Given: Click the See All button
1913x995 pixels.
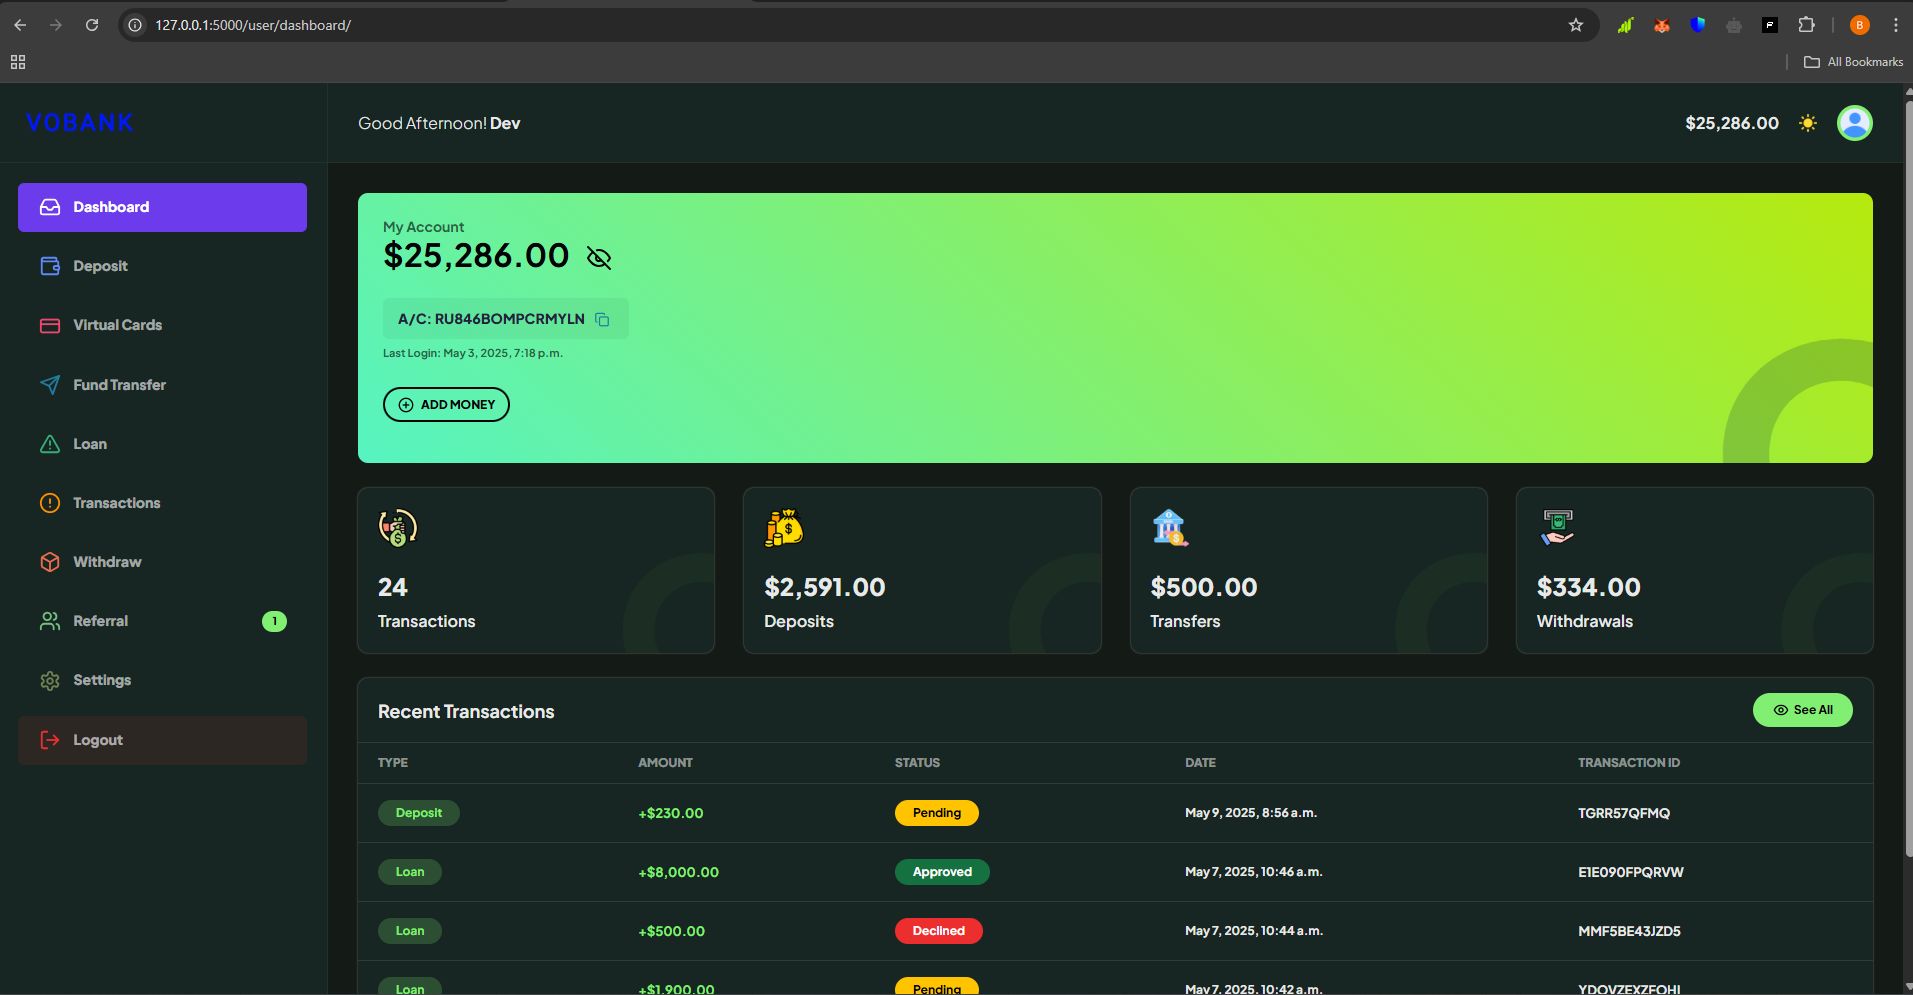Looking at the screenshot, I should [x=1803, y=710].
